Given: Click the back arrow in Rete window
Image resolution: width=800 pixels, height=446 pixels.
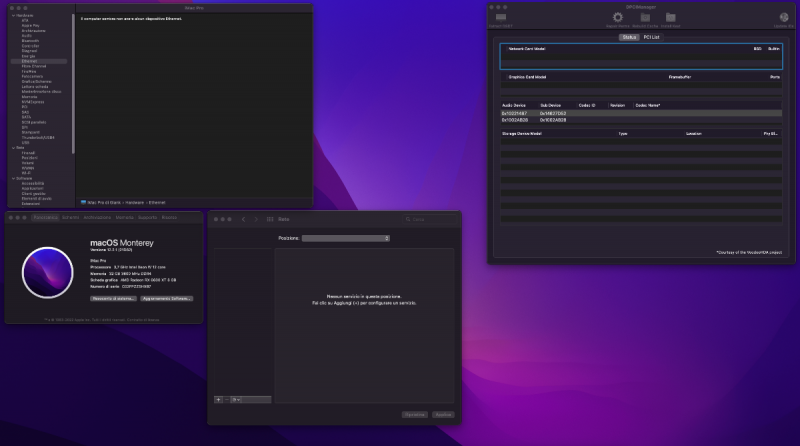Looking at the screenshot, I should click(x=243, y=219).
